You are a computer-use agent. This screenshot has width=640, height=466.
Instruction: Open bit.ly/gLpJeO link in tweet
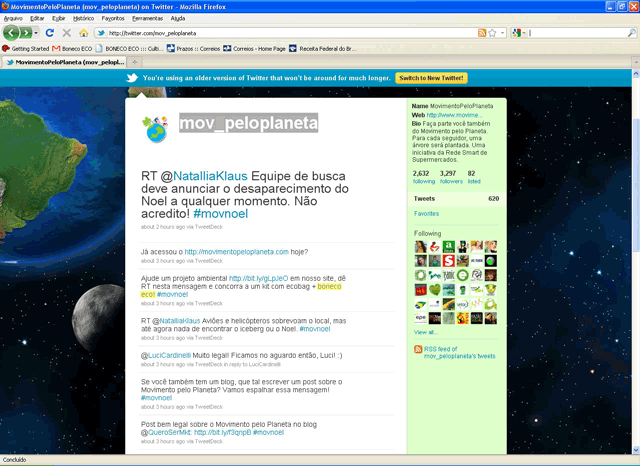258,278
